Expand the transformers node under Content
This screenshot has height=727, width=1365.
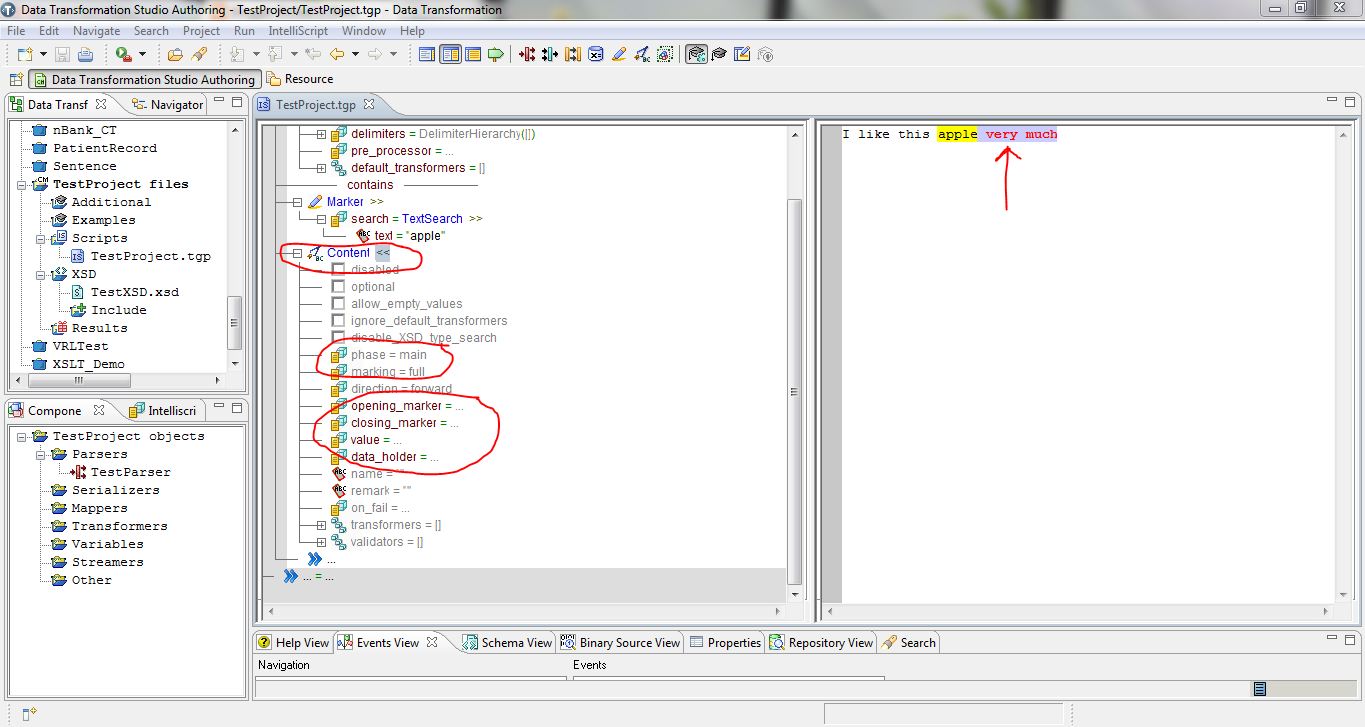(x=321, y=525)
